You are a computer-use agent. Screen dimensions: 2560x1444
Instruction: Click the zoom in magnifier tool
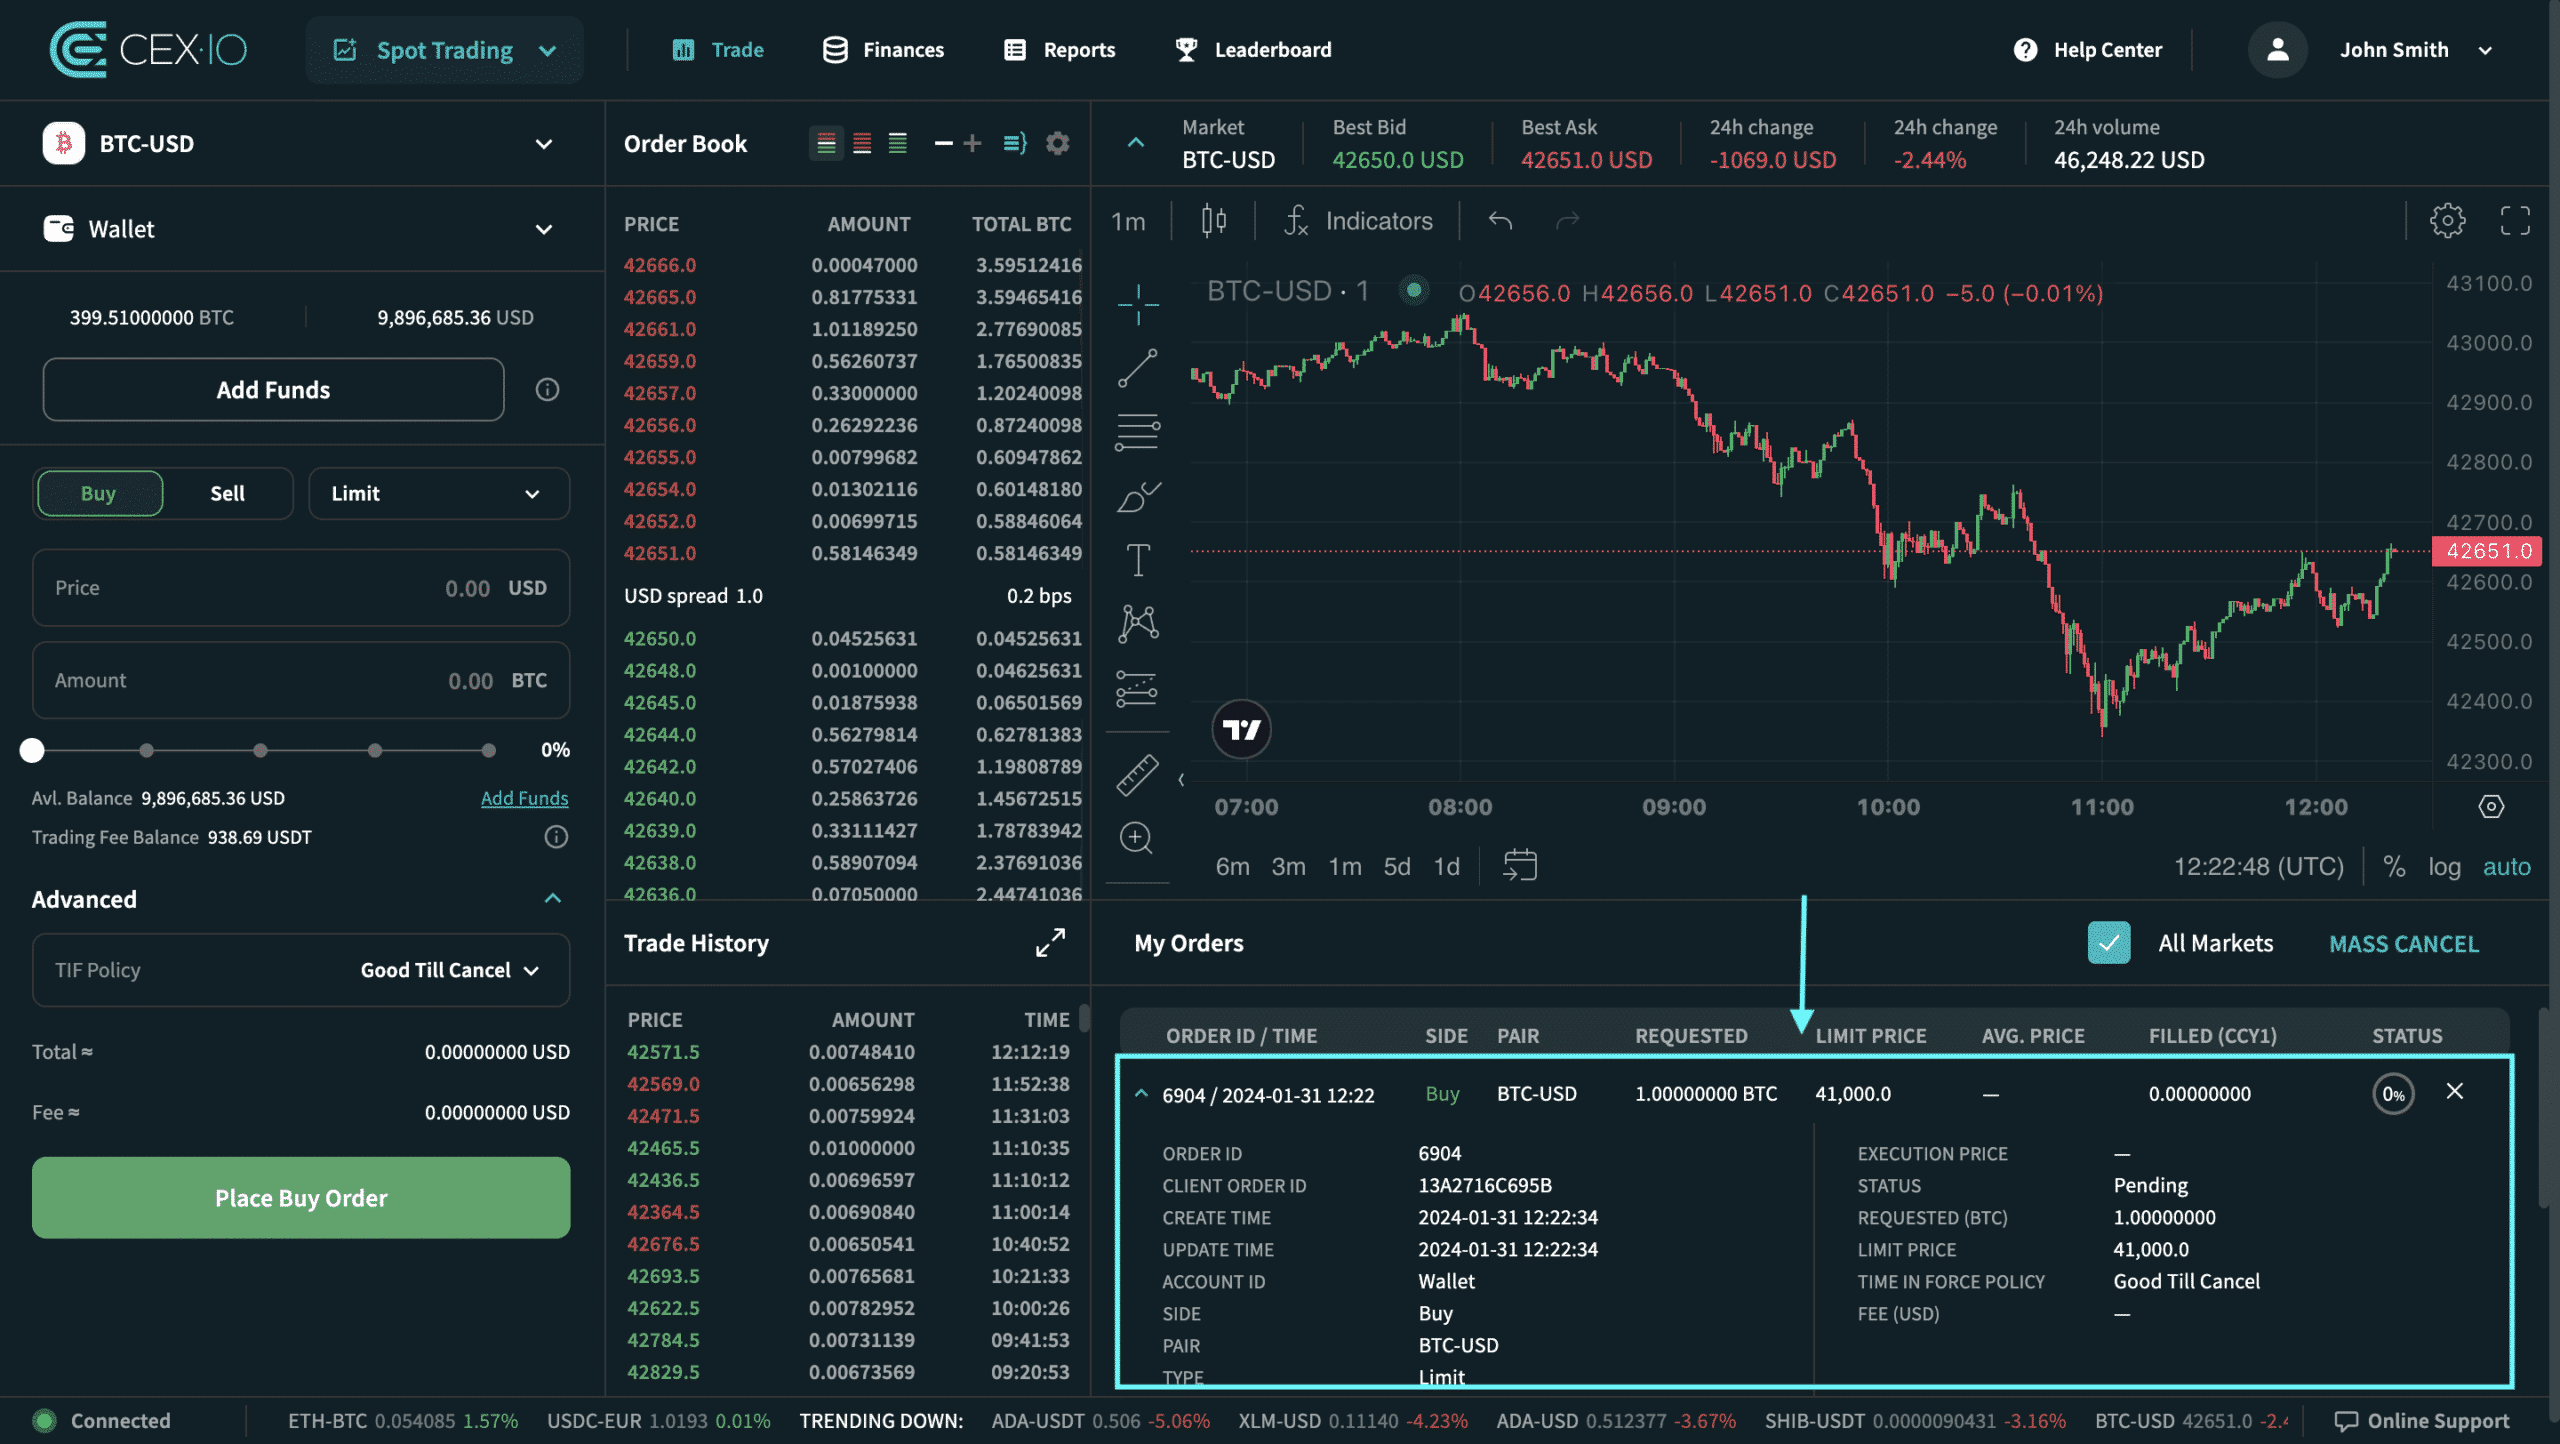pos(1137,838)
